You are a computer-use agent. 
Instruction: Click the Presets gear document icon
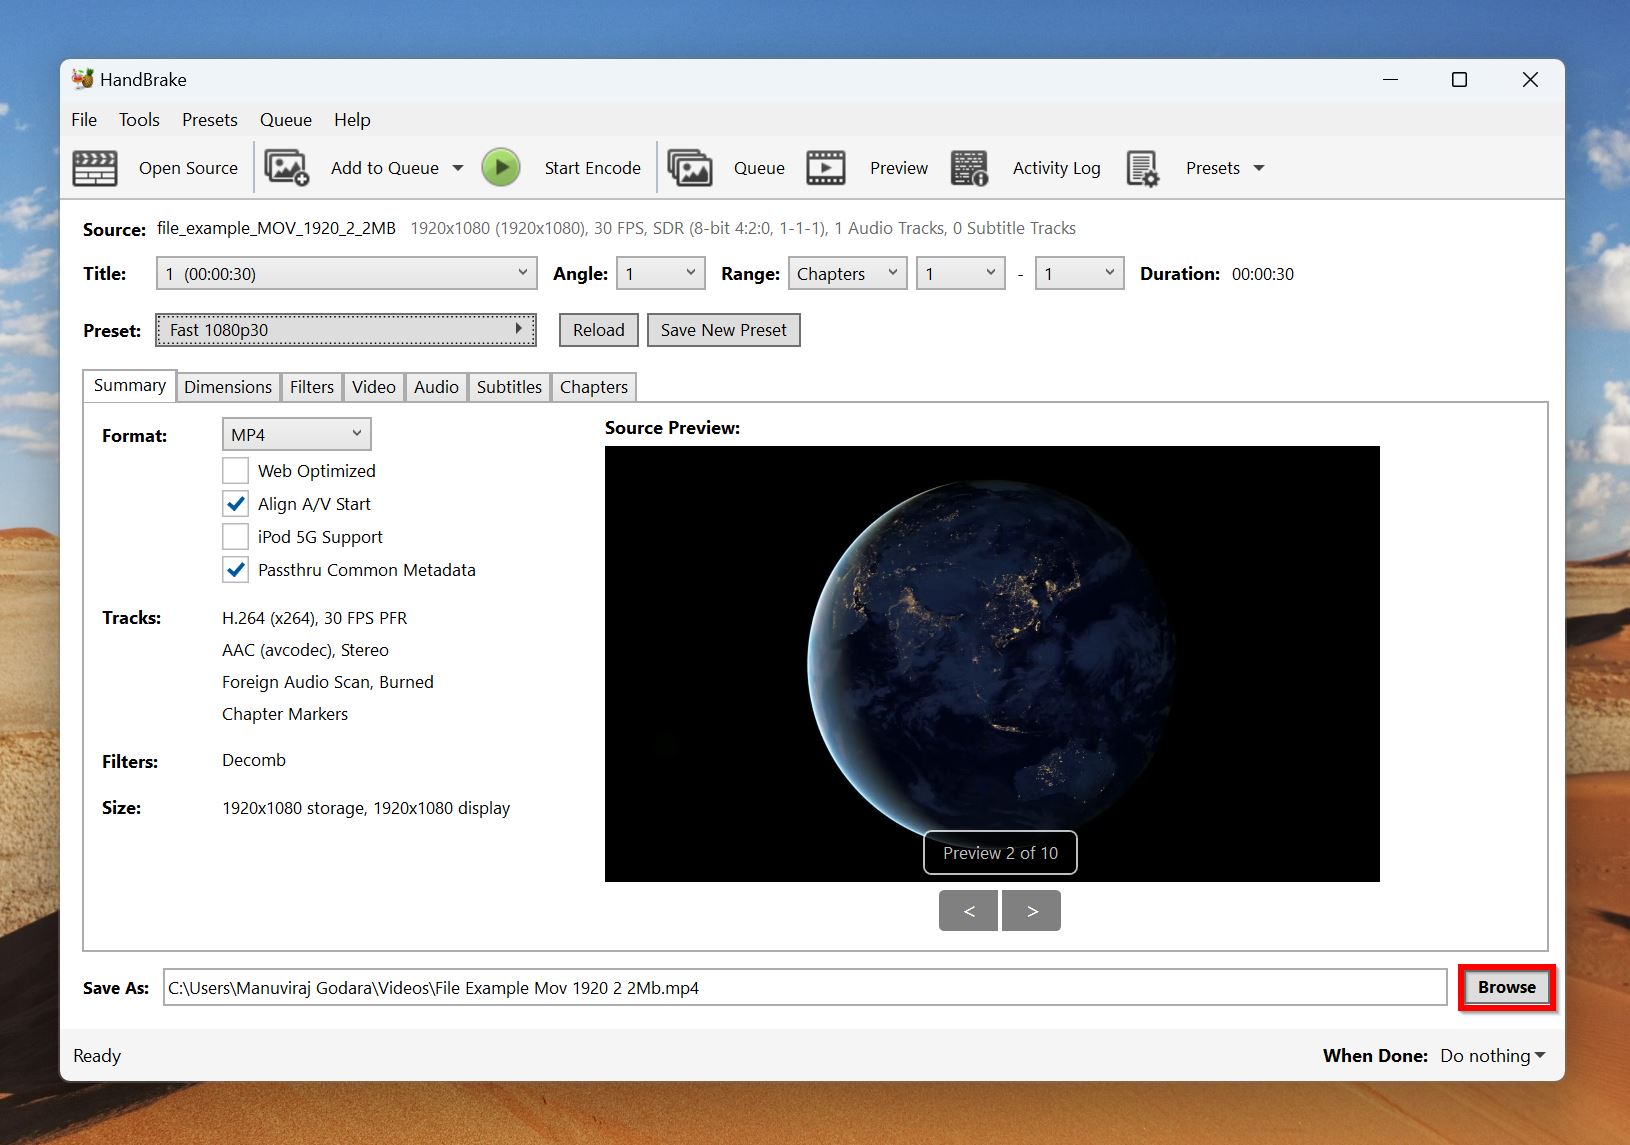coord(1142,168)
